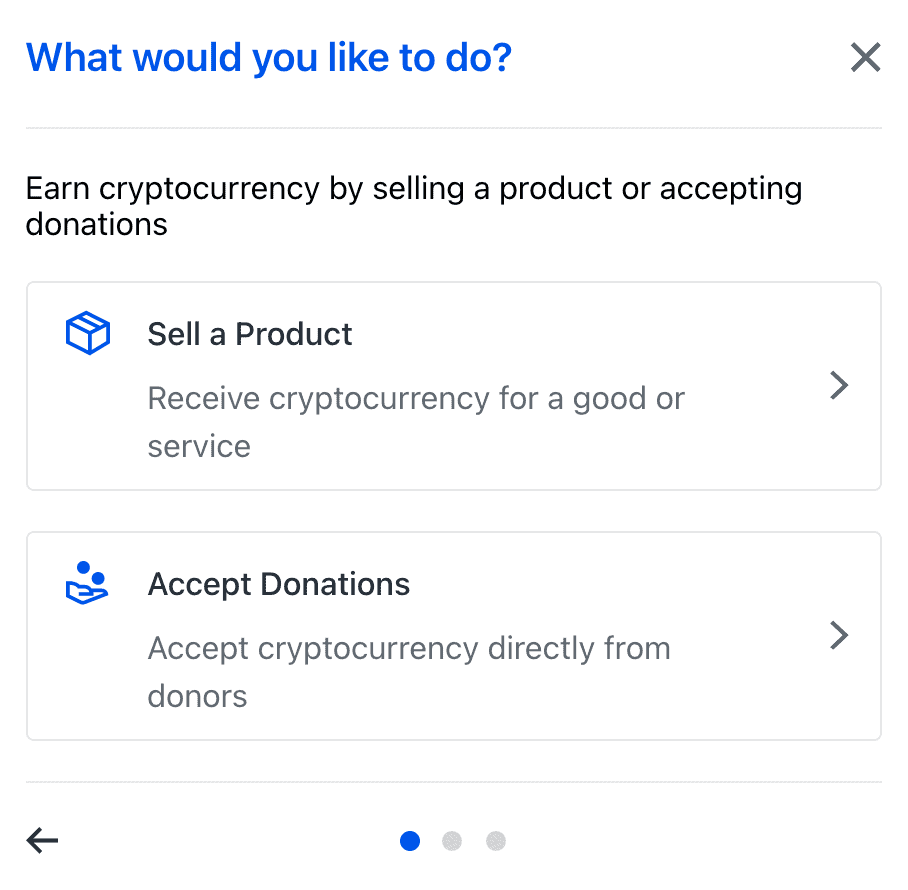Click the "Earn cryptocurrency by selling" subtitle text

click(x=414, y=189)
